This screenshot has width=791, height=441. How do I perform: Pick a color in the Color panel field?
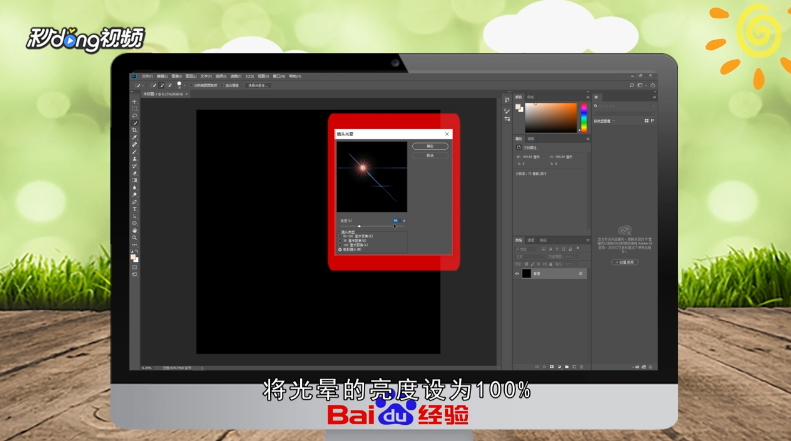pyautogui.click(x=551, y=118)
